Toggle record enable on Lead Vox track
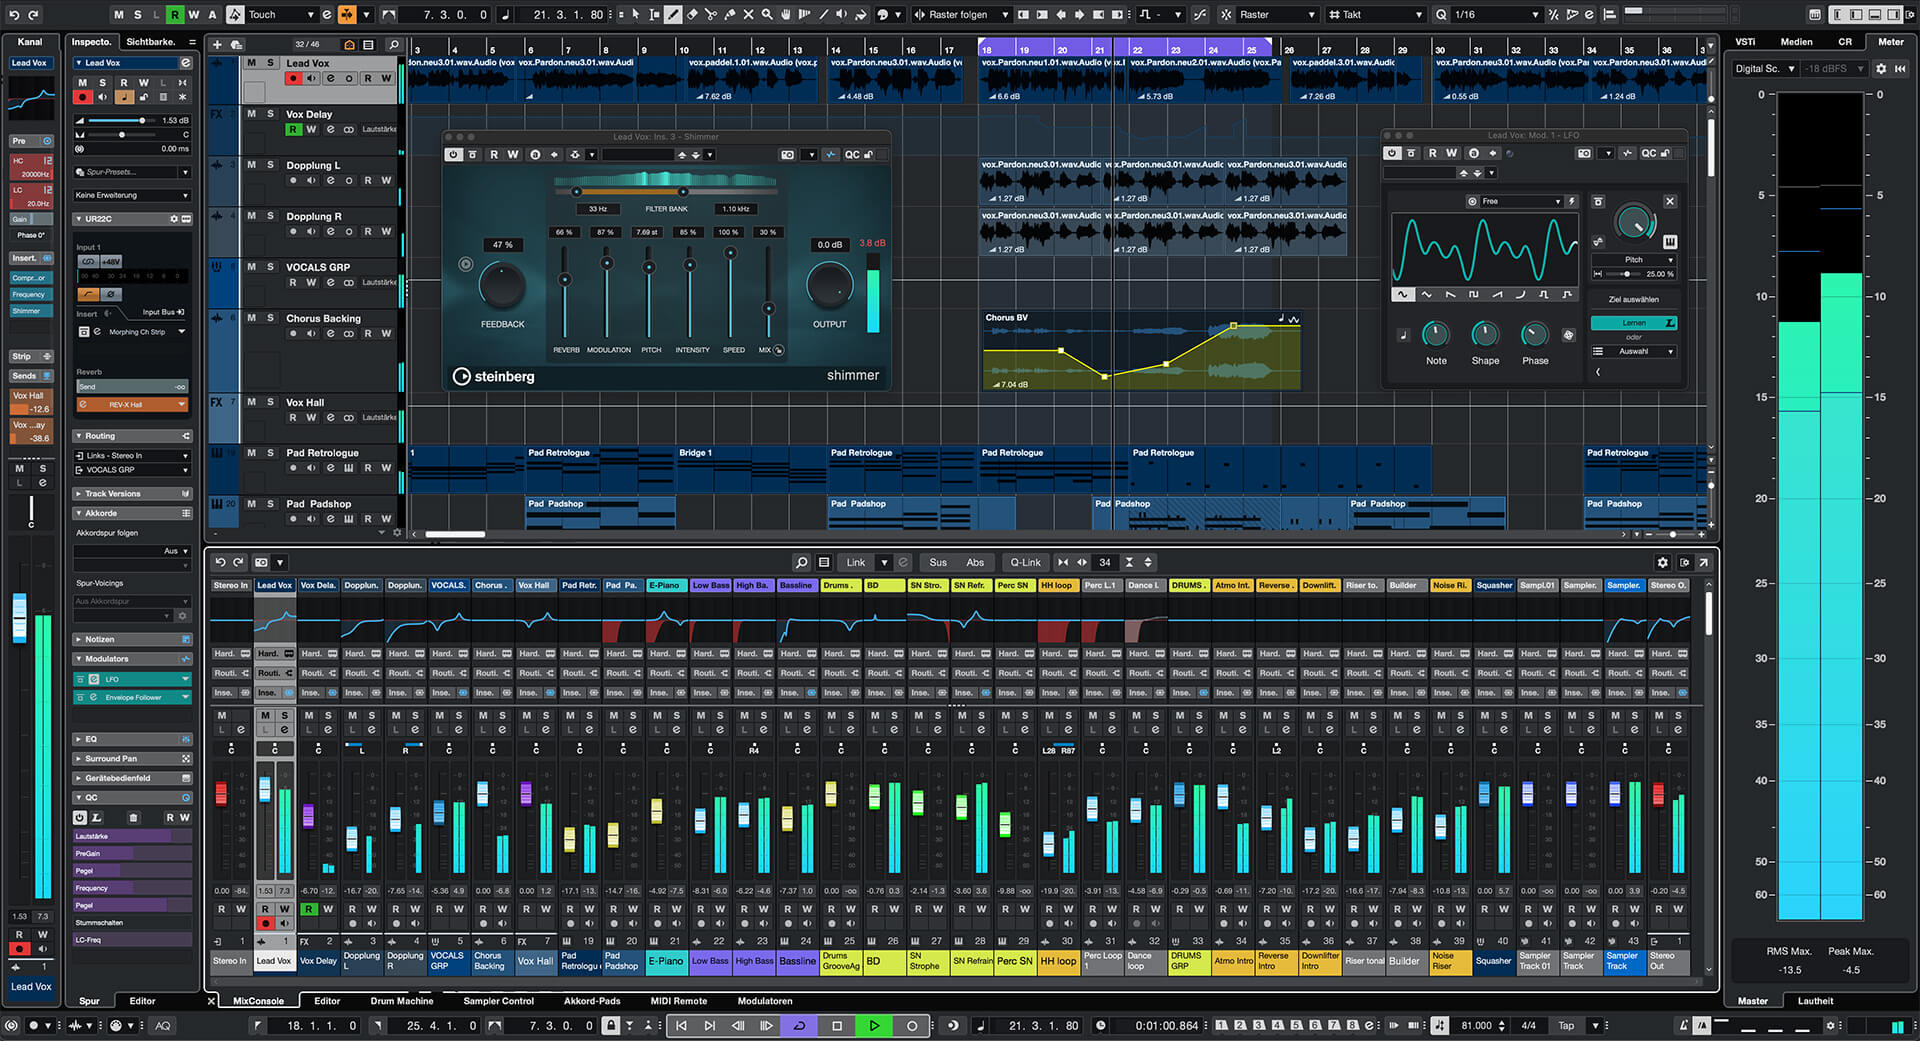 [x=293, y=78]
